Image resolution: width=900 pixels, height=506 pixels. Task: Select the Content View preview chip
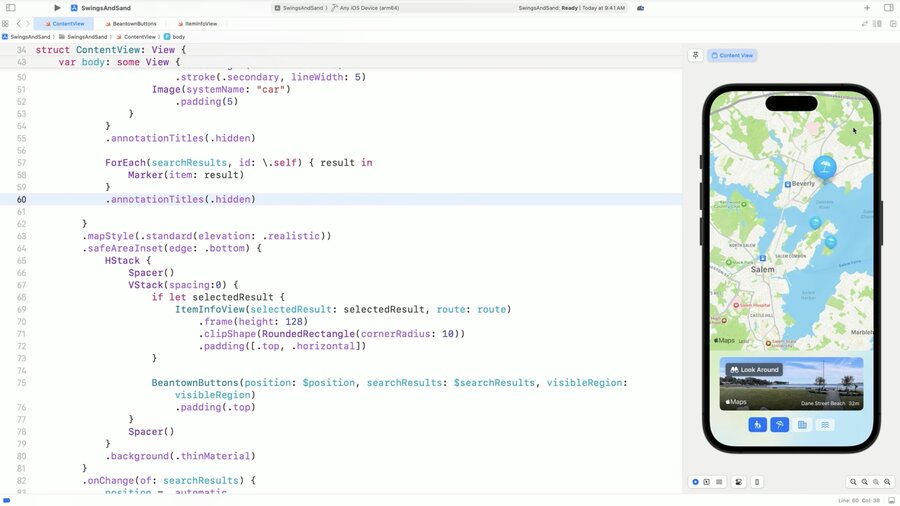[x=732, y=55]
